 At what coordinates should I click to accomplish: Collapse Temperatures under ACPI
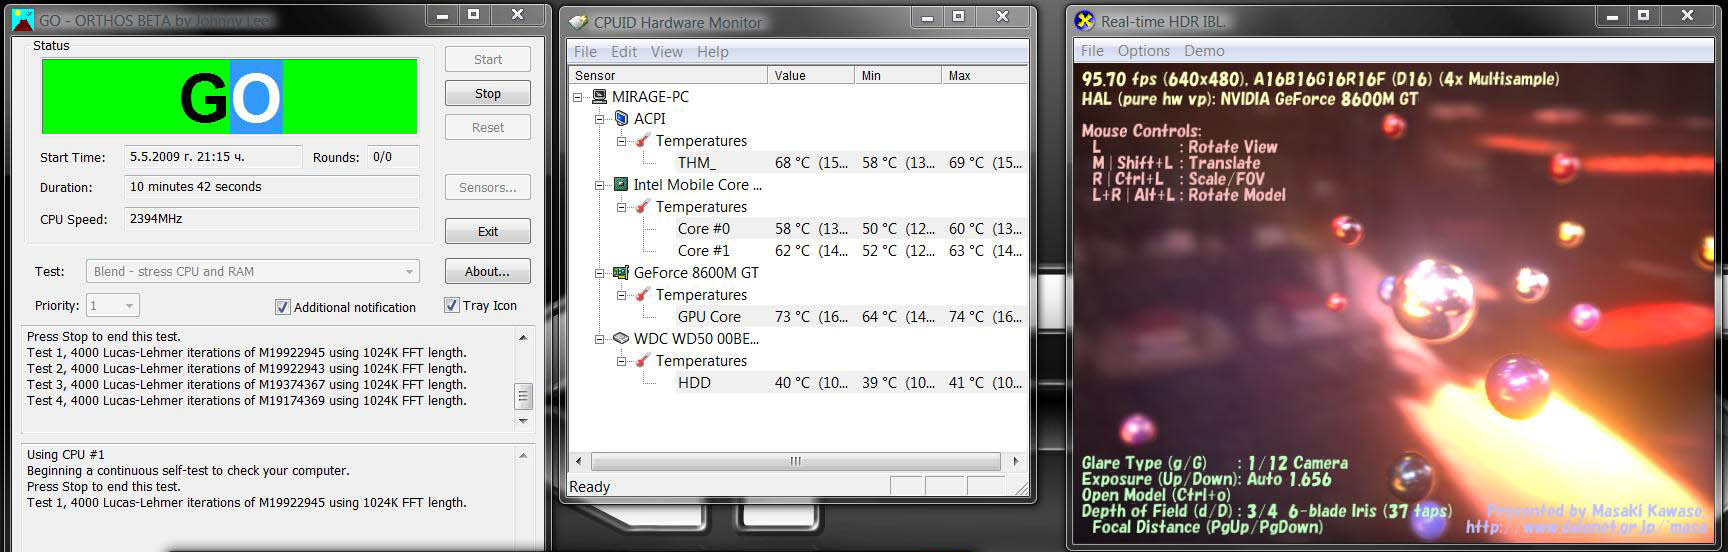click(622, 141)
